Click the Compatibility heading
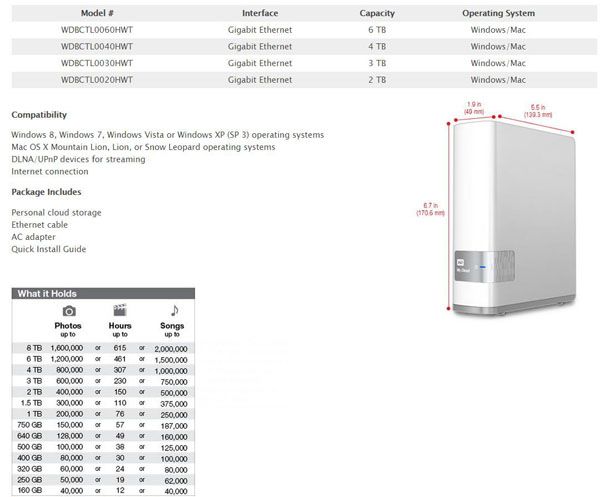The height and width of the screenshot is (497, 600). [39, 115]
